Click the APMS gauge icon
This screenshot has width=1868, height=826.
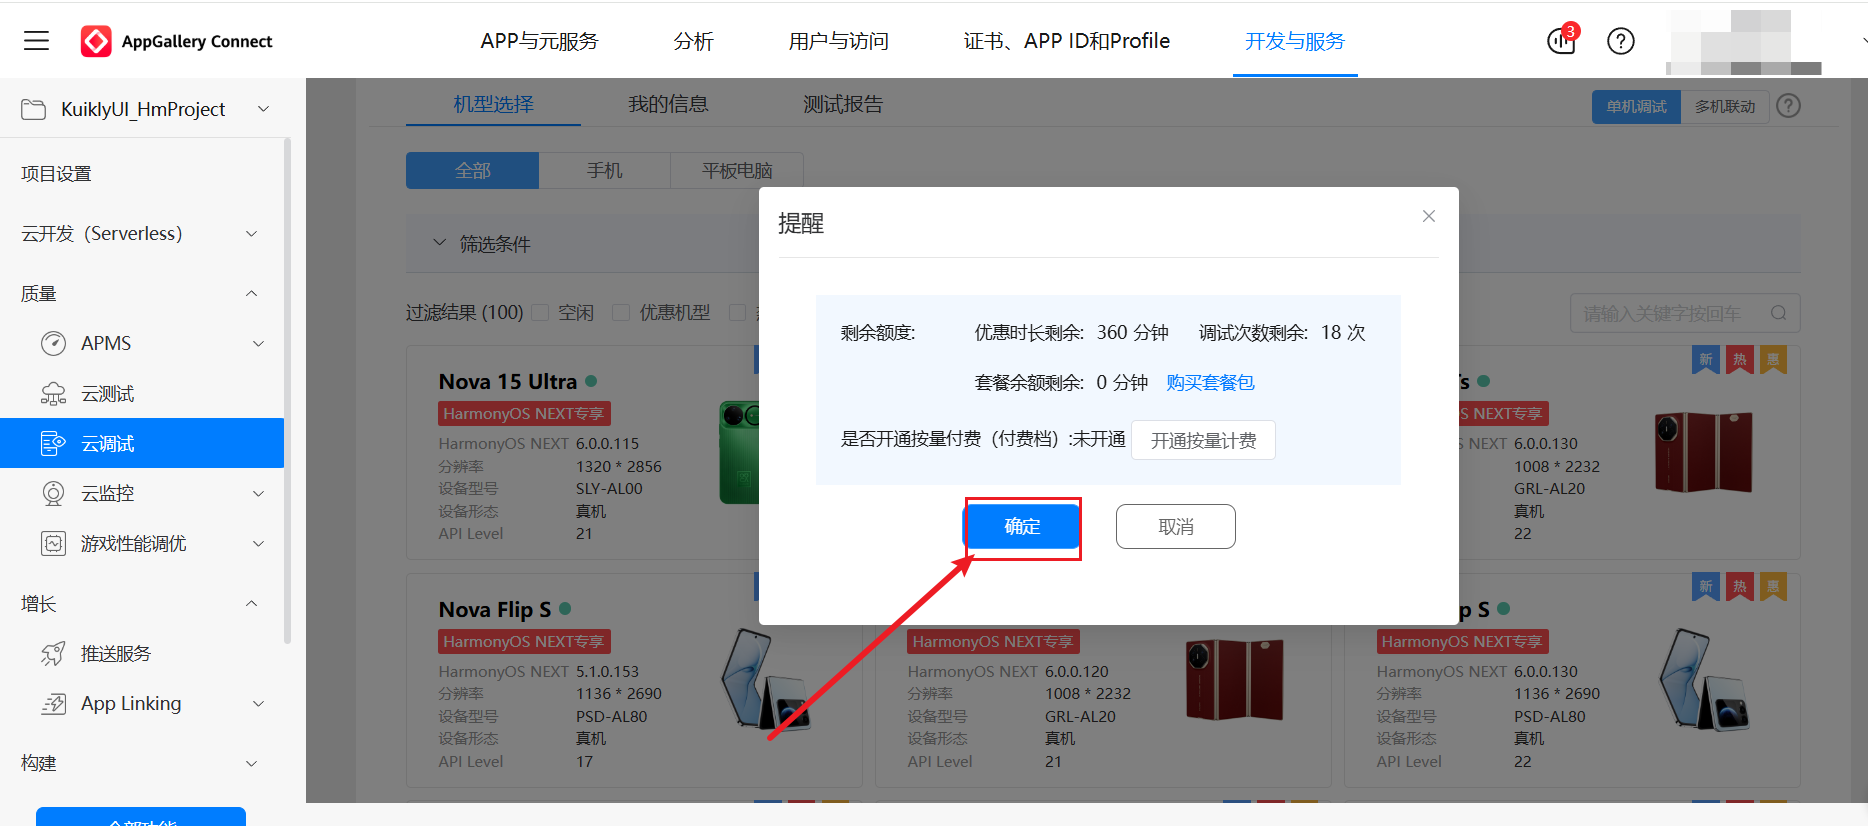53,343
